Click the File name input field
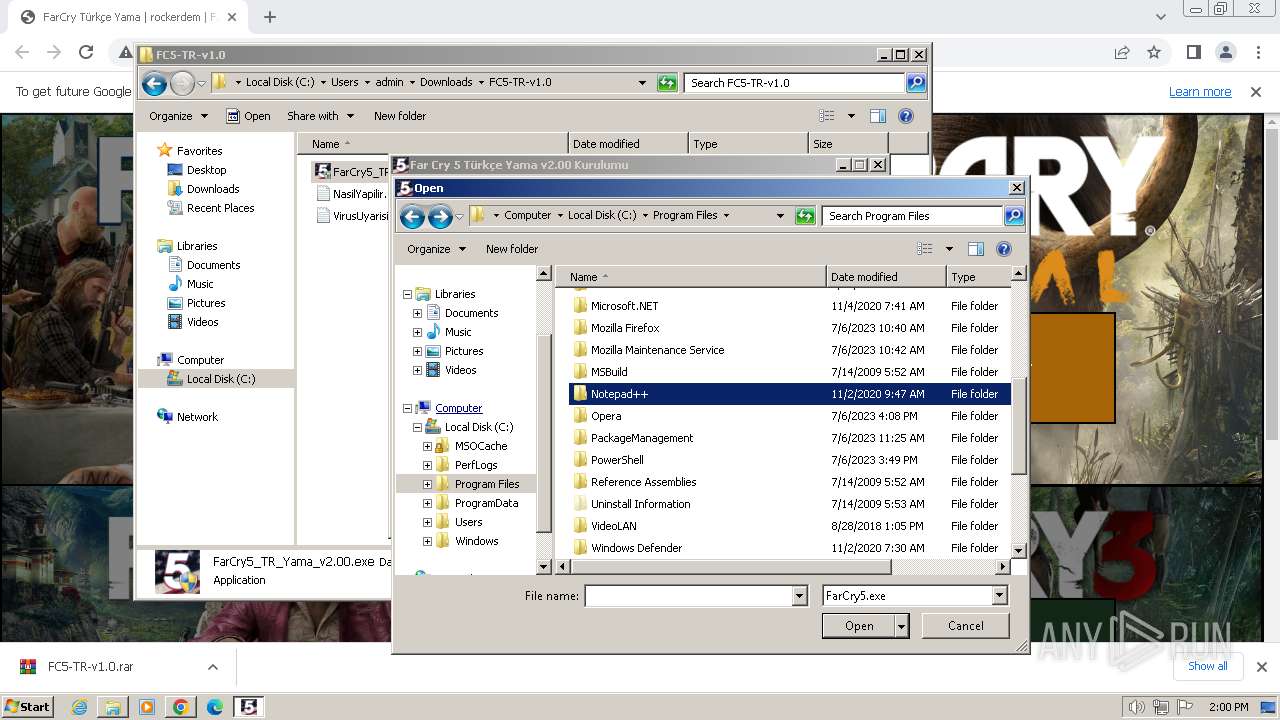This screenshot has width=1280, height=720. [689, 596]
